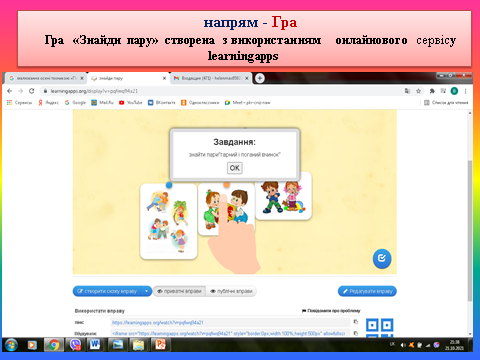The height and width of the screenshot is (360, 480).
Task: Click the page vertical scrollbar thumb
Action: click(470, 231)
